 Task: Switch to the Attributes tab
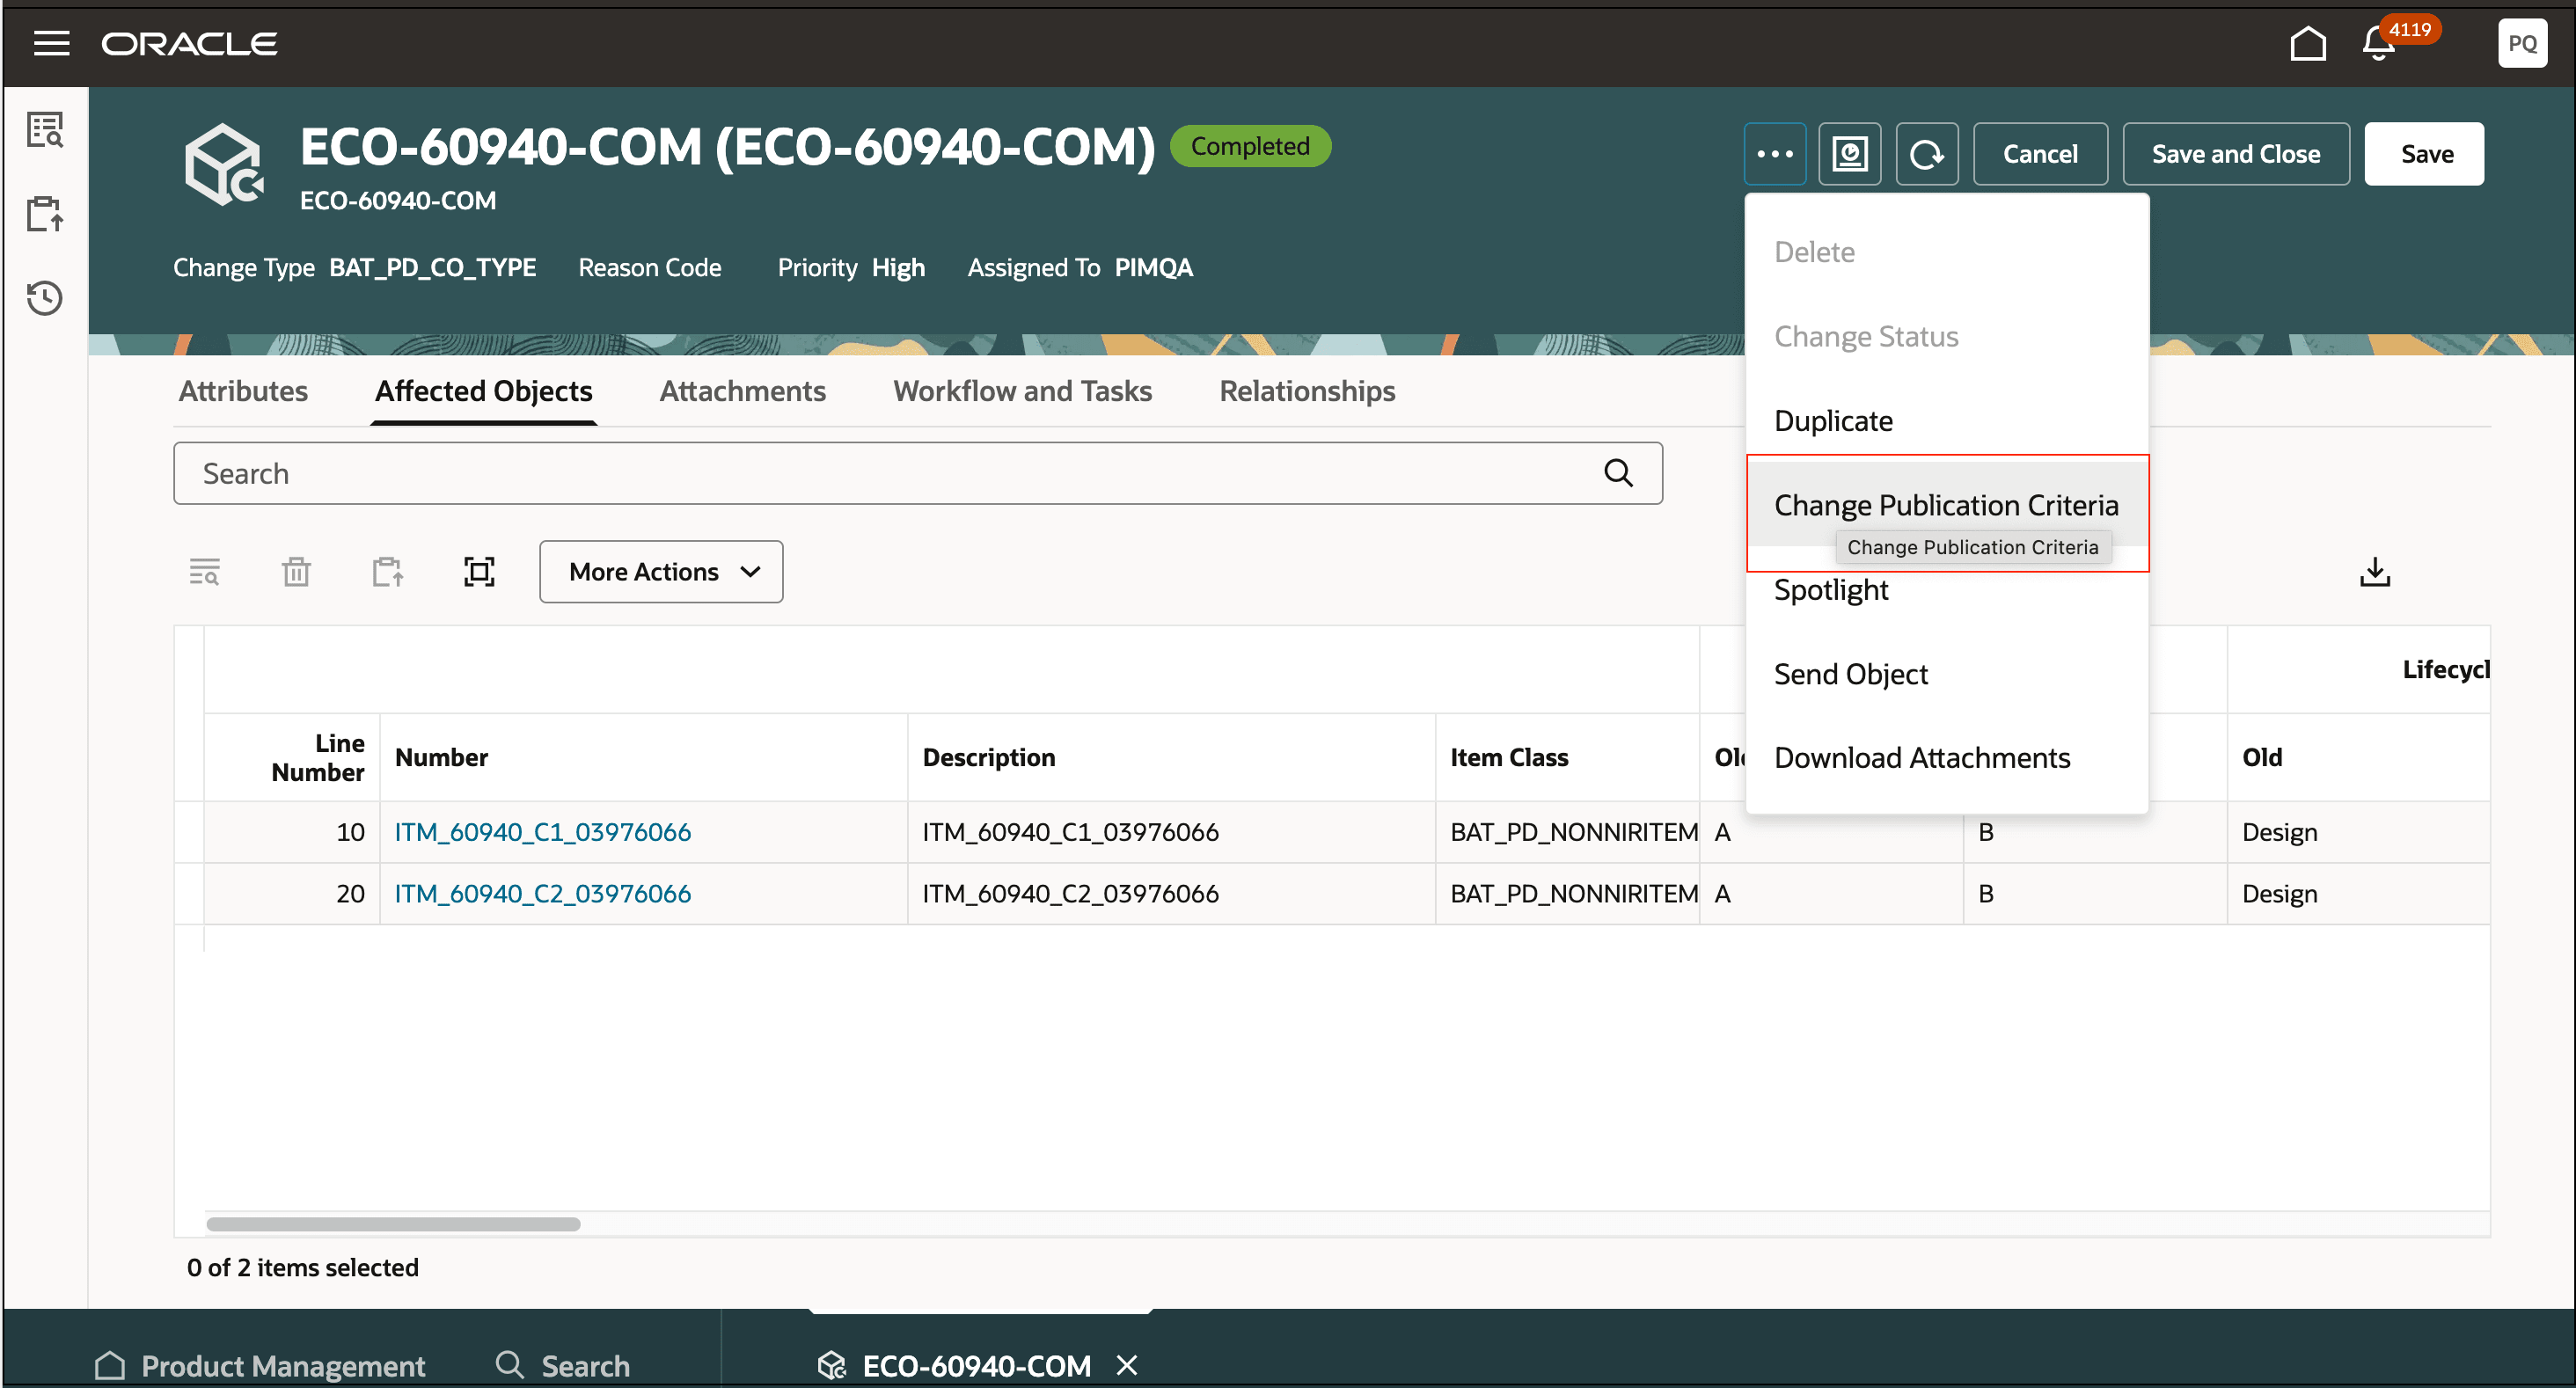click(243, 391)
